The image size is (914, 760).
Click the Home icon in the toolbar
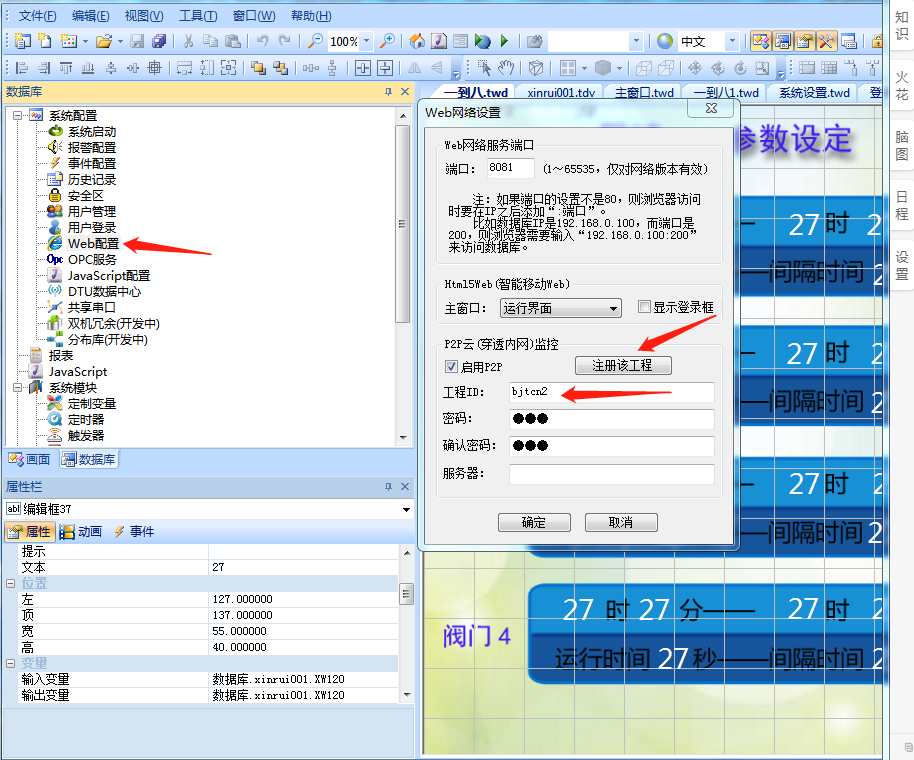click(x=416, y=41)
